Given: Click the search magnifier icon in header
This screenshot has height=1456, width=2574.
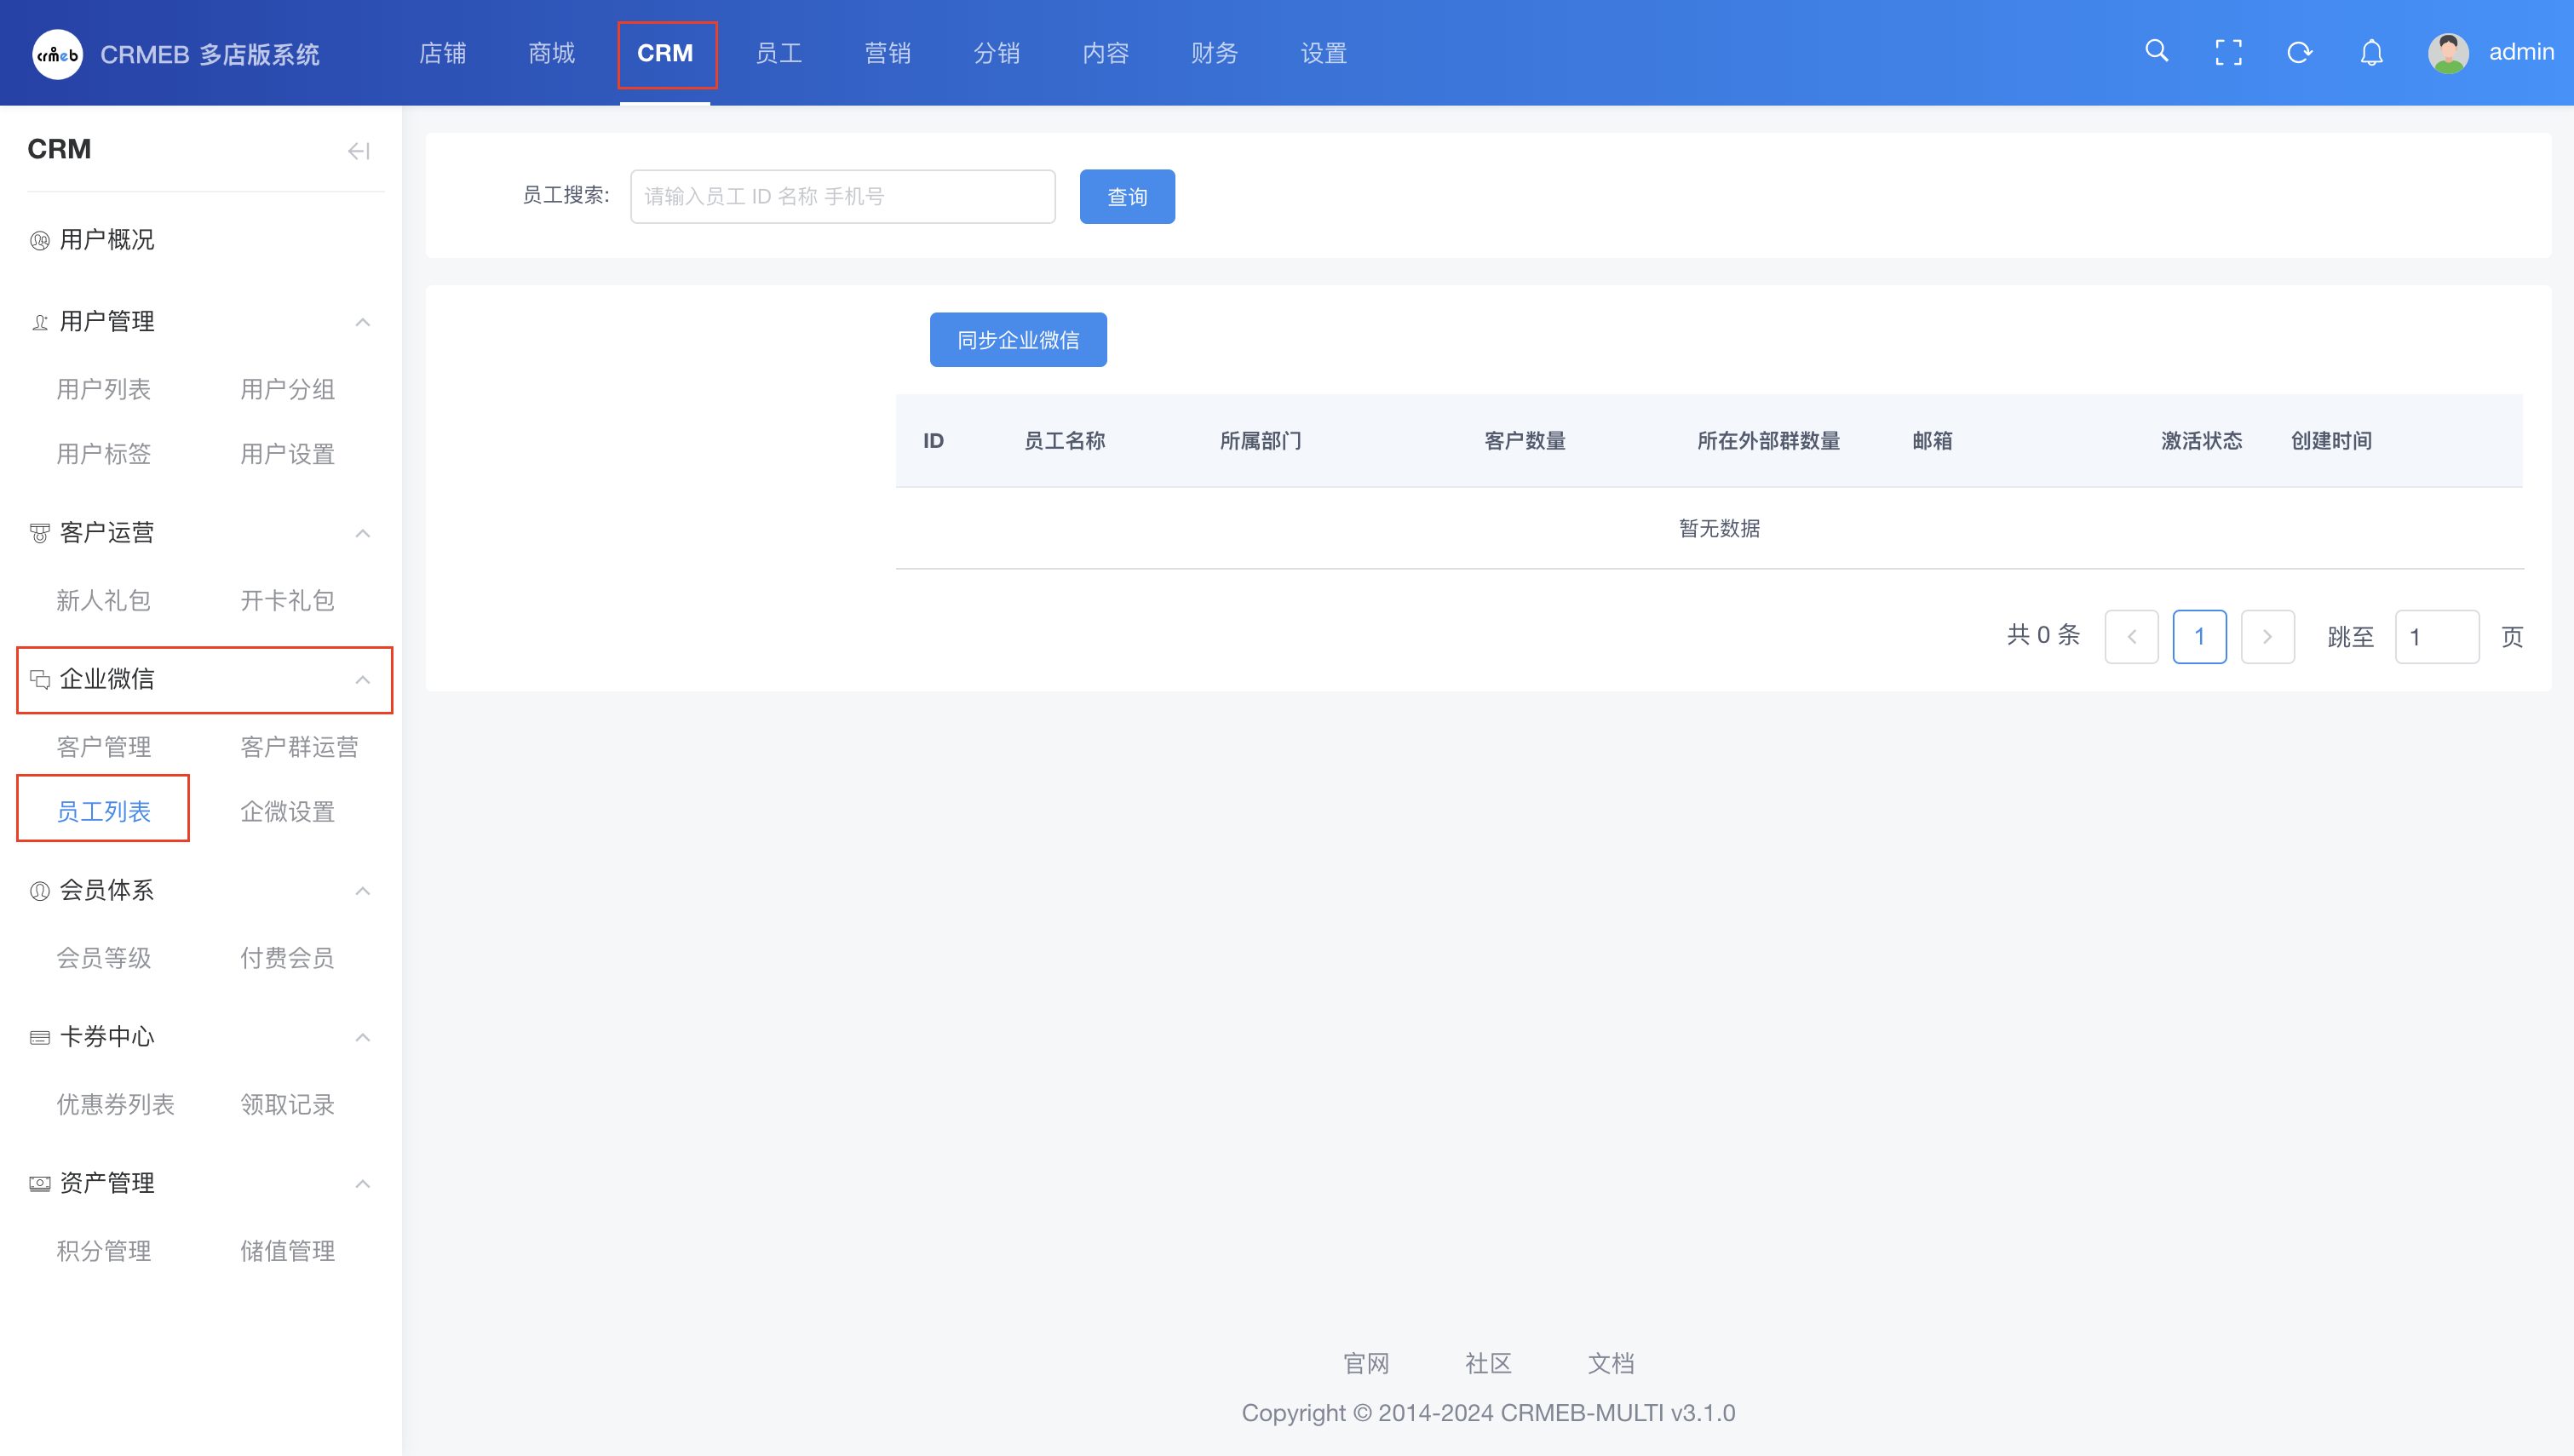Looking at the screenshot, I should [2156, 52].
